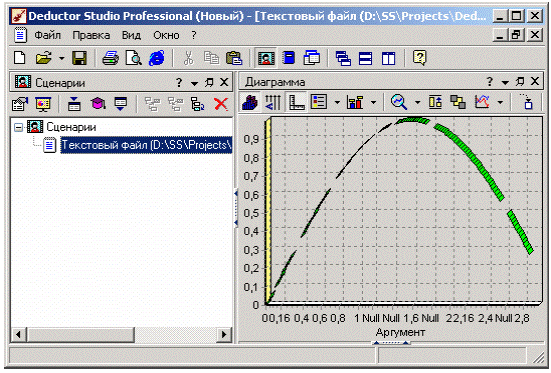Viewport: 551px width, 373px height.
Task: Delete node with the red X icon
Action: click(x=221, y=104)
